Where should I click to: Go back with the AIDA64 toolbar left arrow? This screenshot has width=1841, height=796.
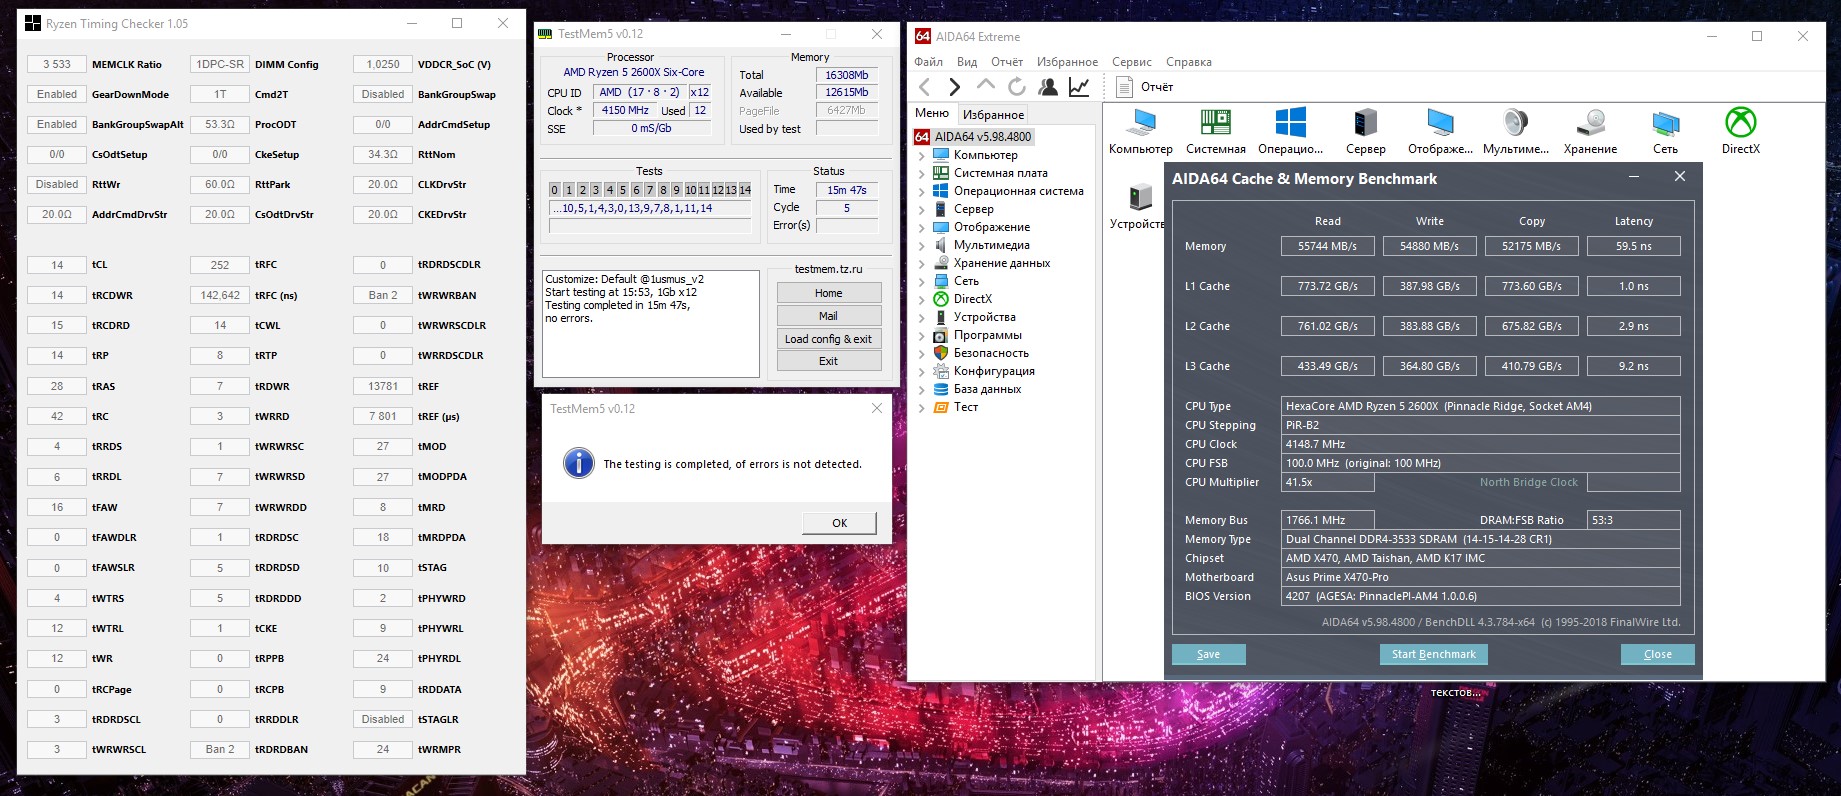click(925, 87)
